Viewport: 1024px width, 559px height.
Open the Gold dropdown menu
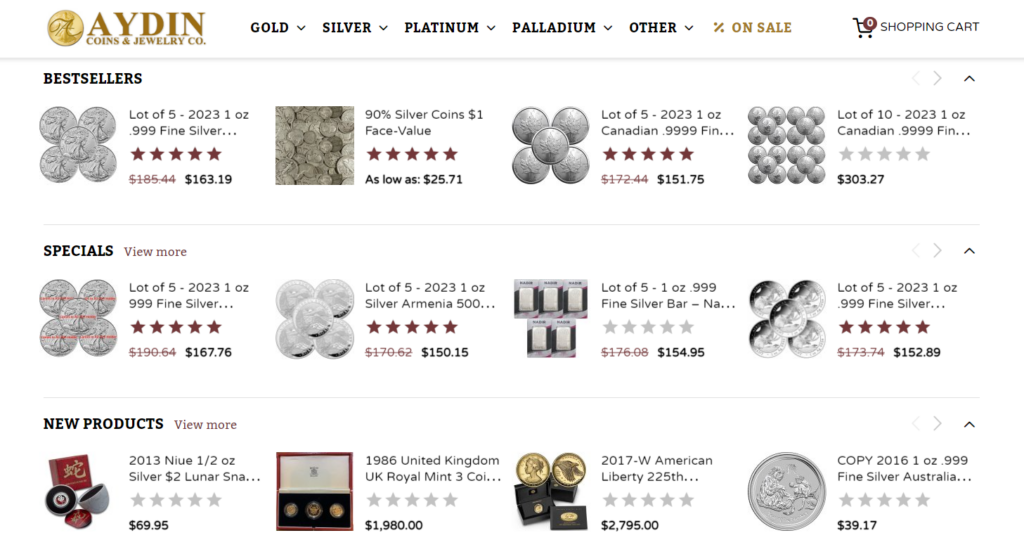click(278, 27)
